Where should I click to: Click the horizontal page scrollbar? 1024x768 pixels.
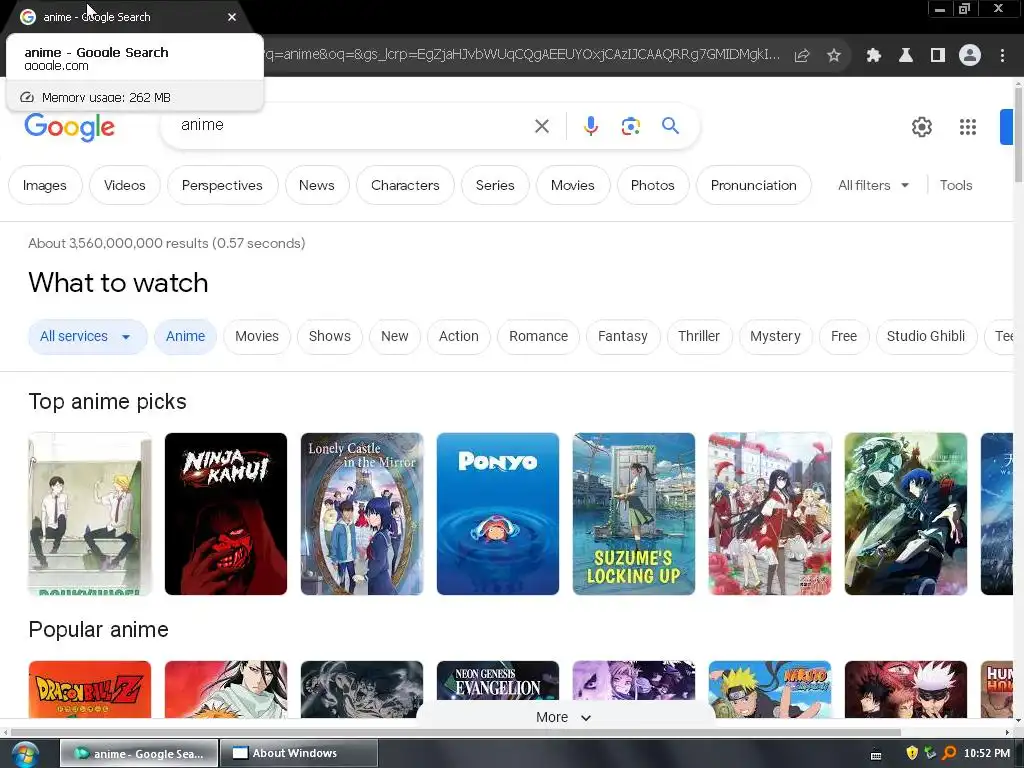(x=456, y=732)
